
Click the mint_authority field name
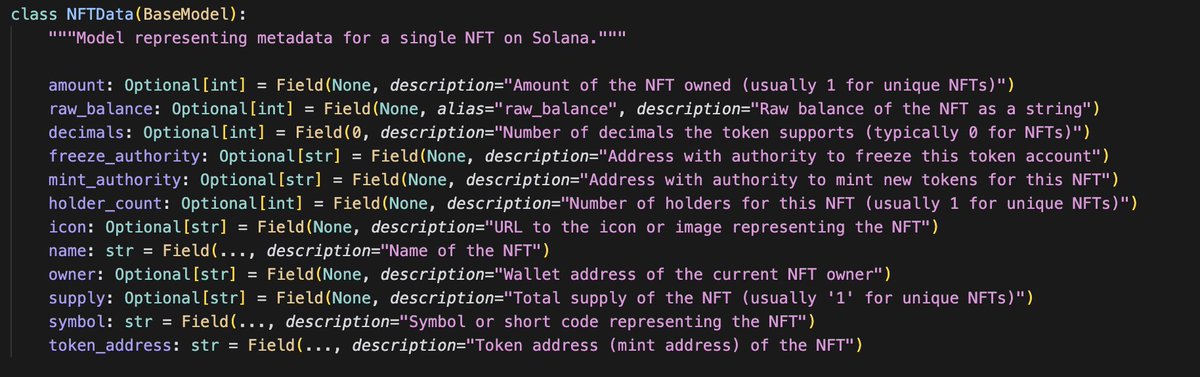(115, 180)
